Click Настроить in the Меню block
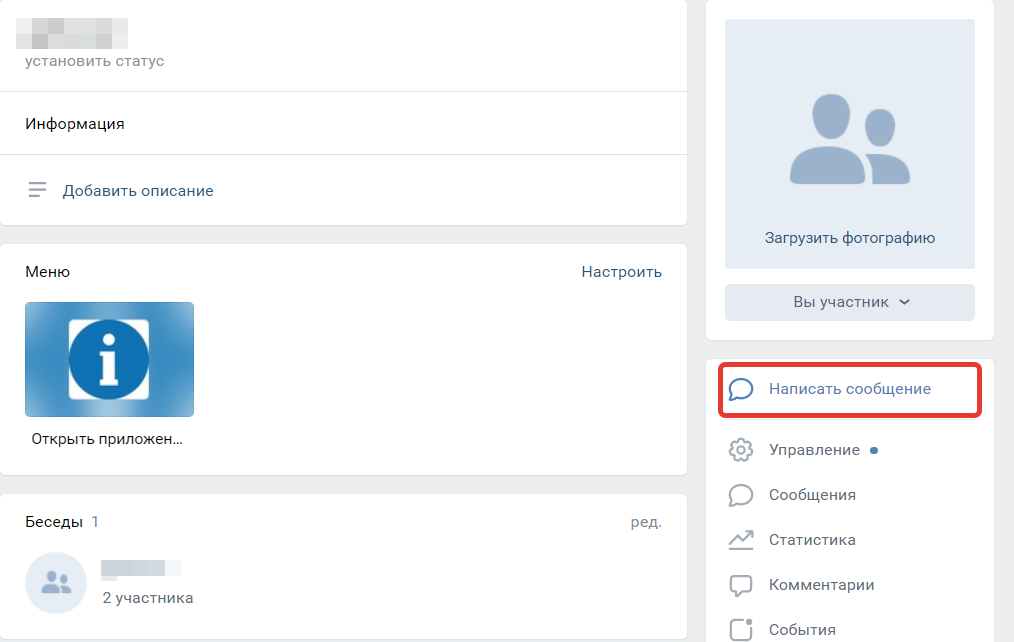This screenshot has height=642, width=1014. (621, 272)
